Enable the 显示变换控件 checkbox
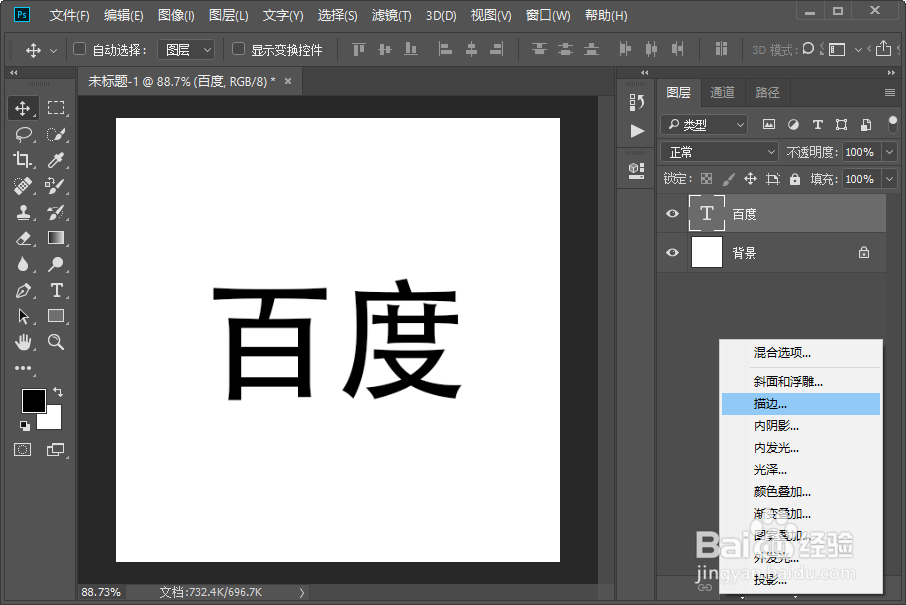 [x=238, y=49]
